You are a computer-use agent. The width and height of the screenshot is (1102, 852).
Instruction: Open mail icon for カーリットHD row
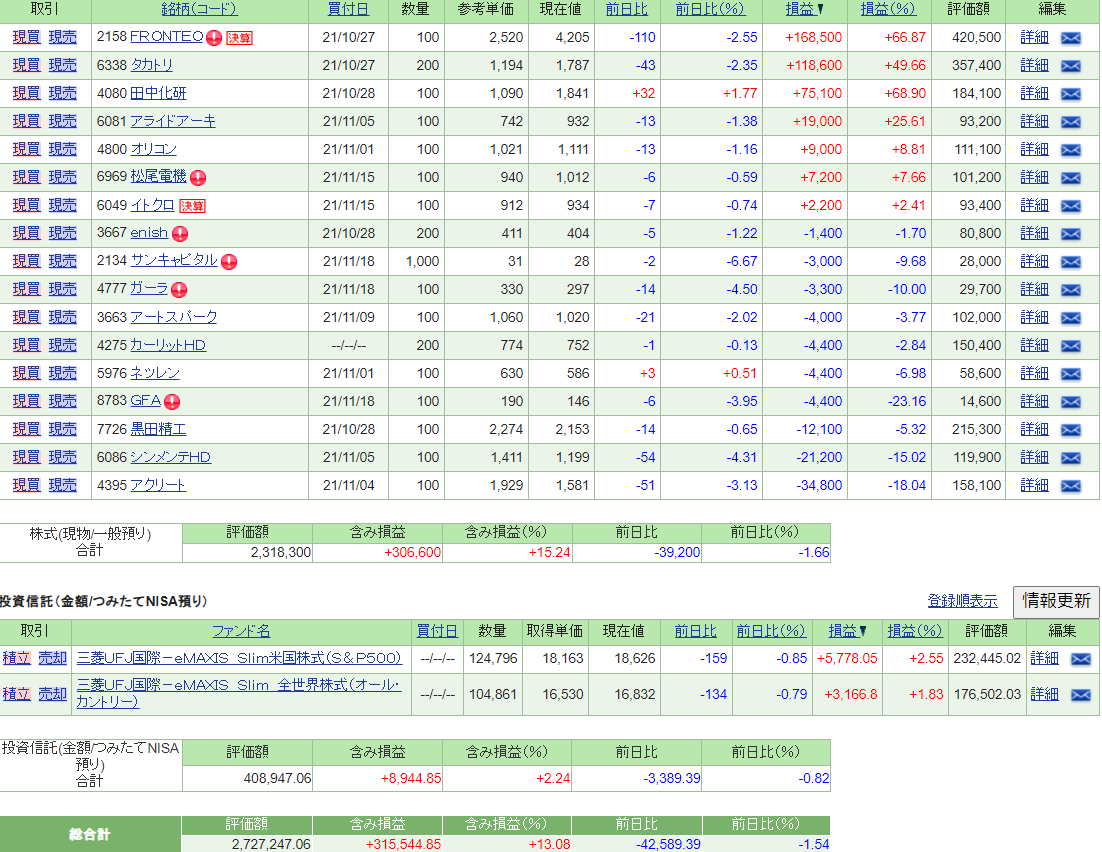coord(1070,346)
